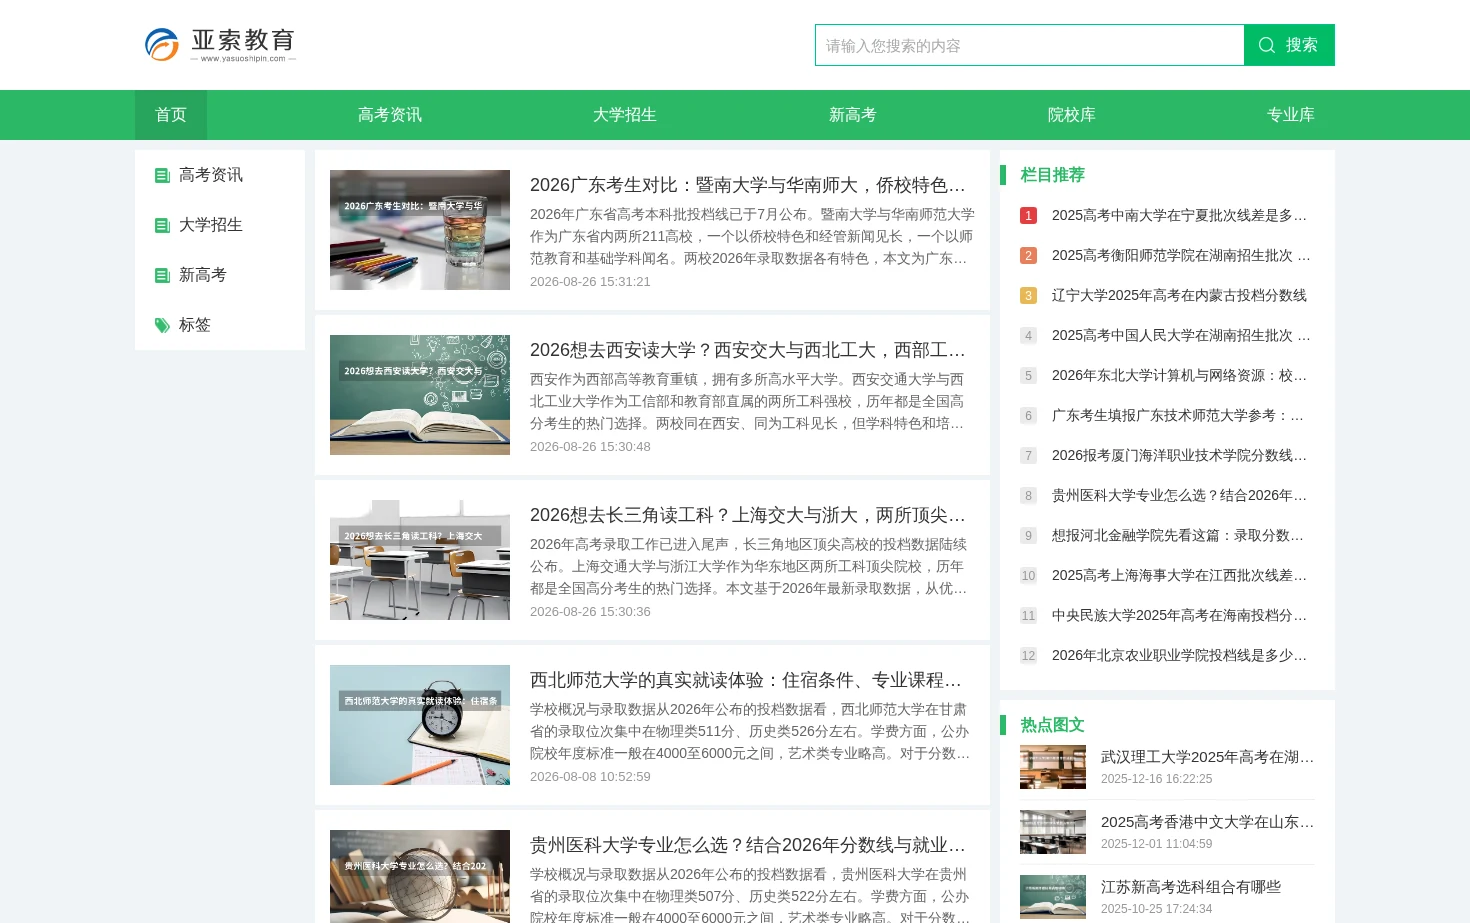Click the 高考资讯 sidebar document icon

162,175
